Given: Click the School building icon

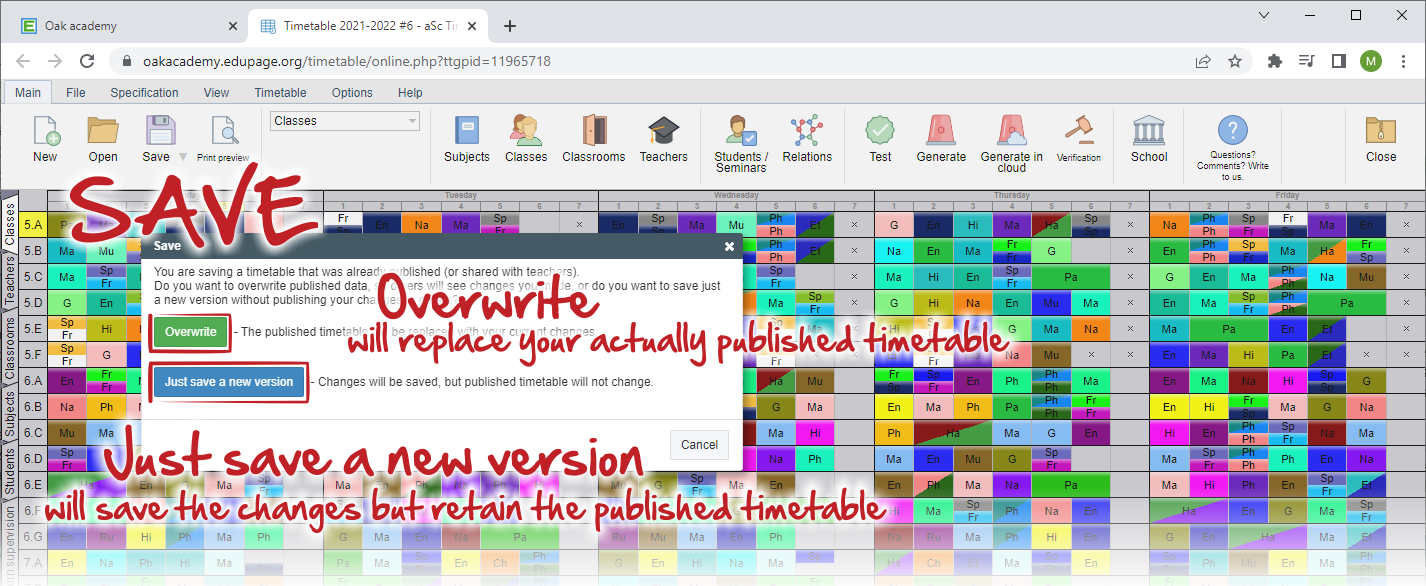Looking at the screenshot, I should click(x=1148, y=132).
